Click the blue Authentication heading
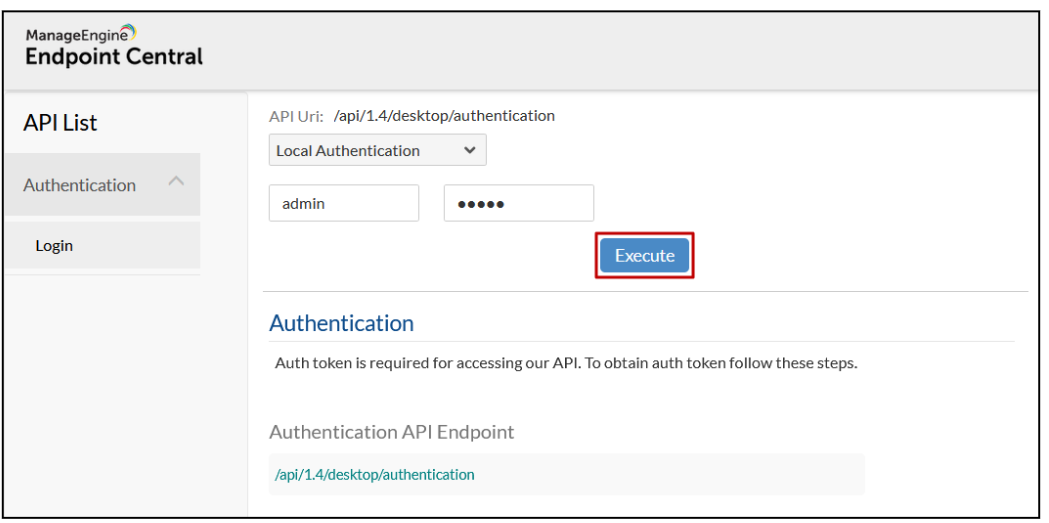 341,323
